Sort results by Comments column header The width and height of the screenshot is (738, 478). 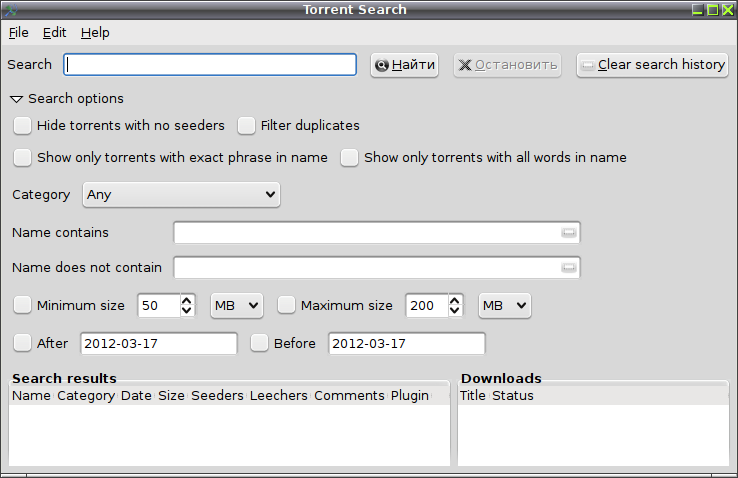tap(349, 396)
